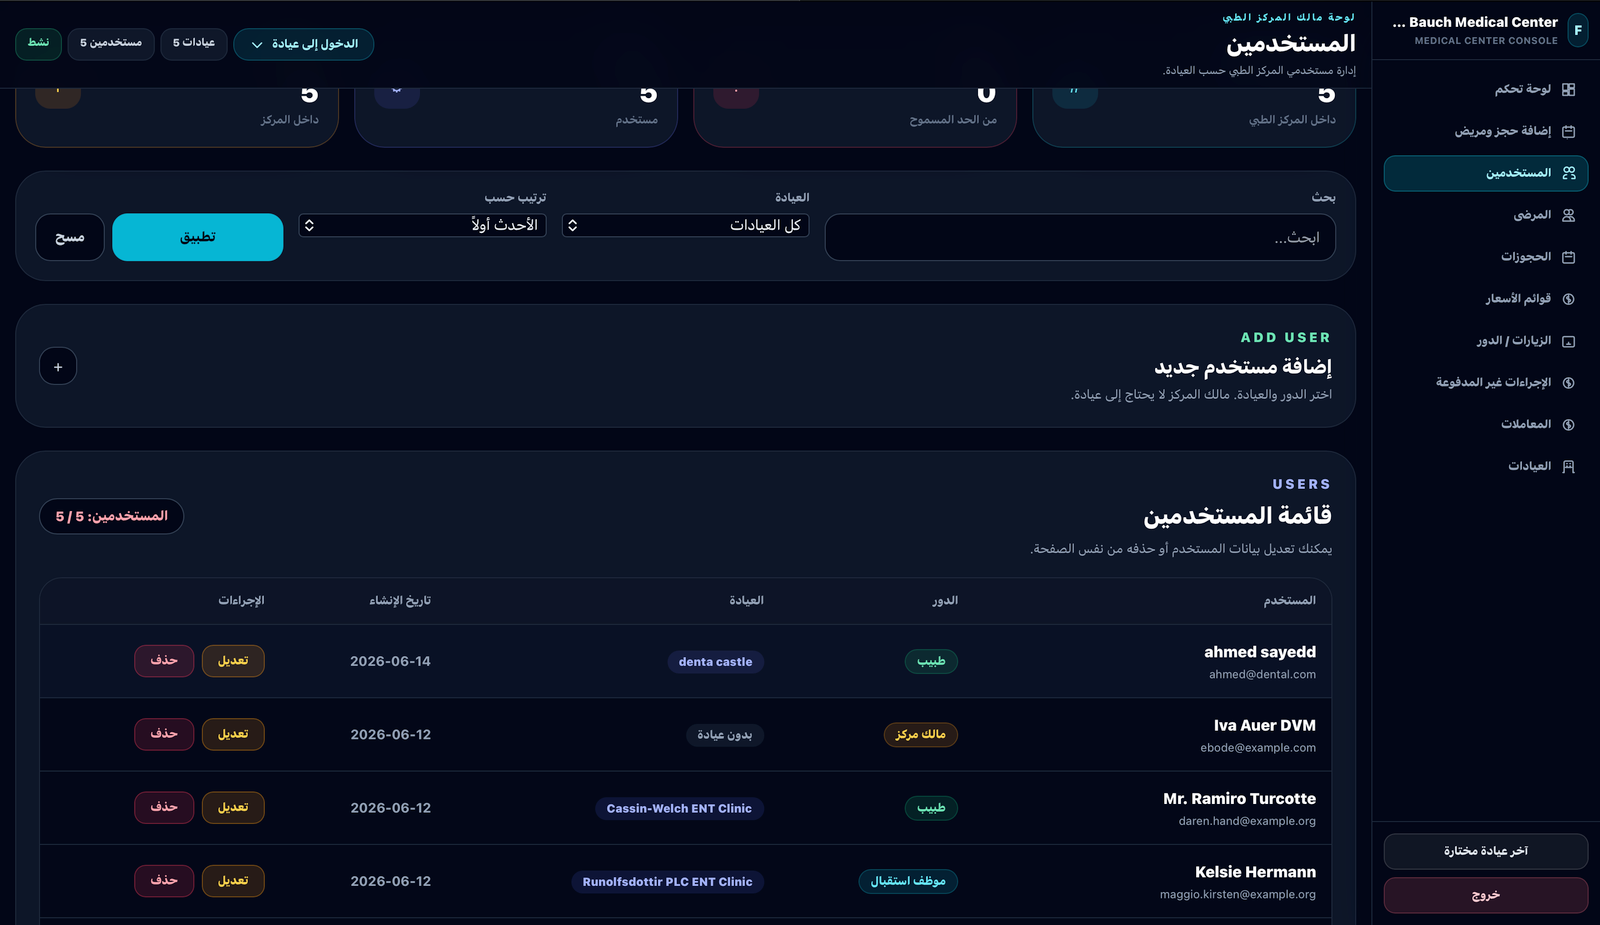Click طبيب badge in ahmed sayedd row

[x=931, y=662]
